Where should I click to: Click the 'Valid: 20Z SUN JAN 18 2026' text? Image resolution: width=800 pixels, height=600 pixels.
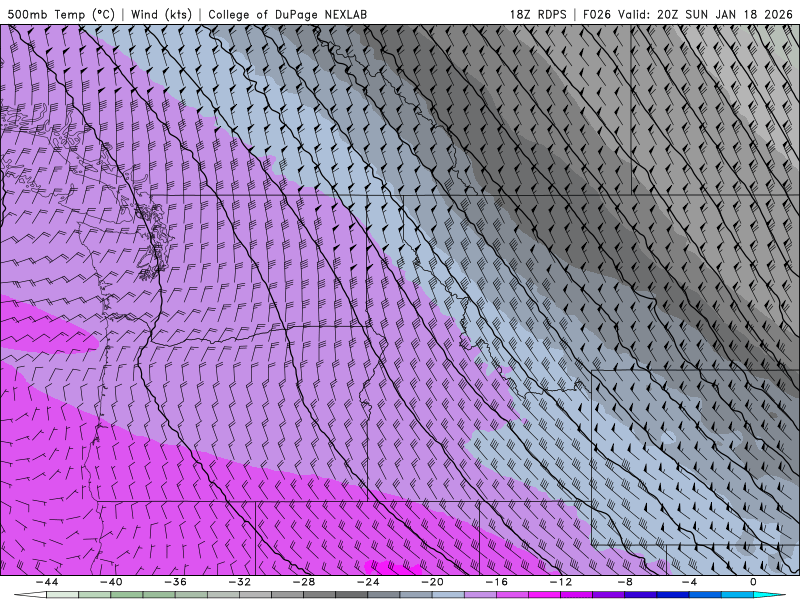click(705, 14)
